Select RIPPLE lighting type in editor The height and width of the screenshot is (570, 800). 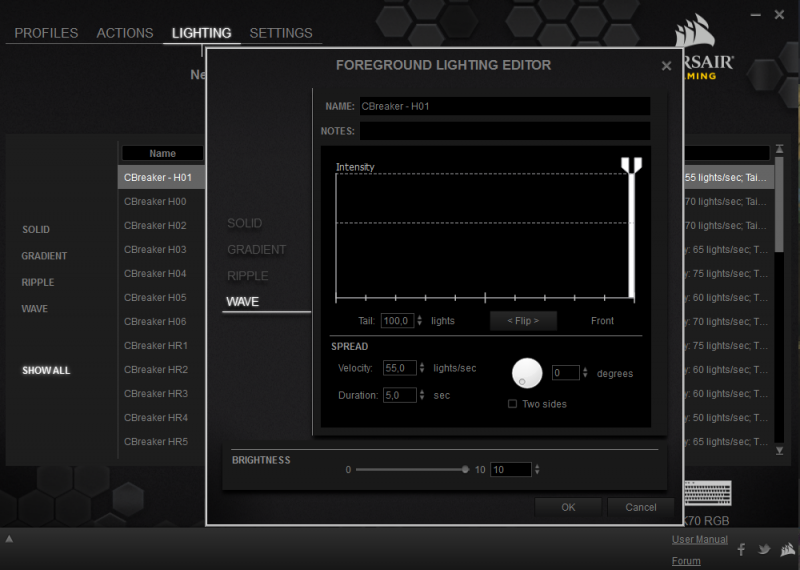tap(247, 276)
